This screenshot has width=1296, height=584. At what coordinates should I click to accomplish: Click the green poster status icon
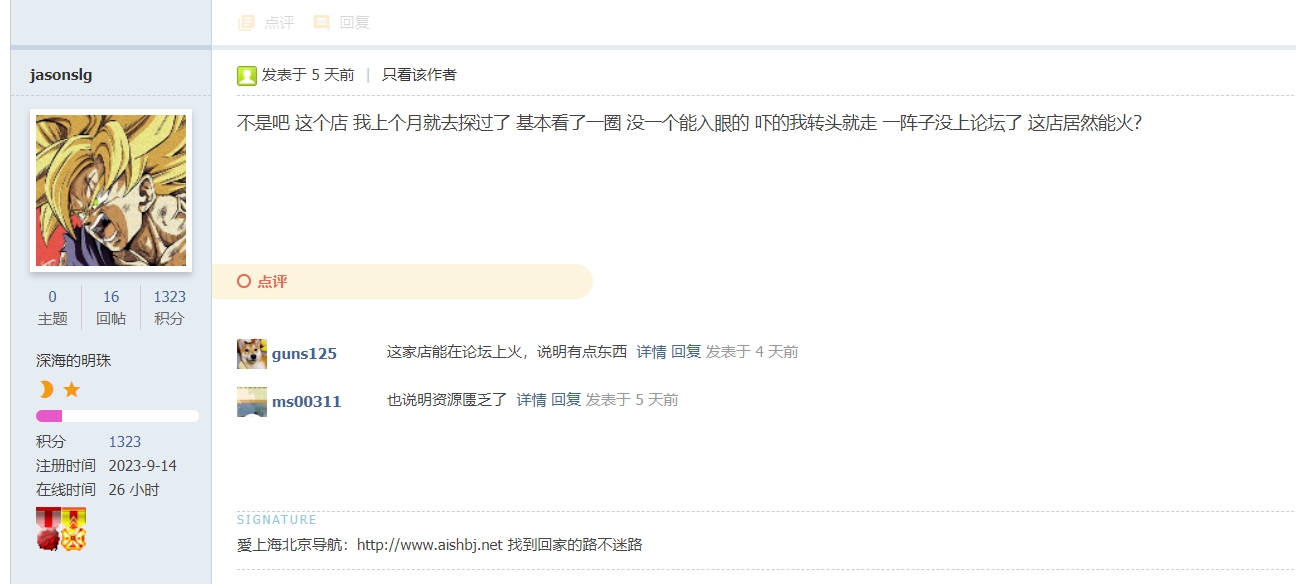pos(247,75)
